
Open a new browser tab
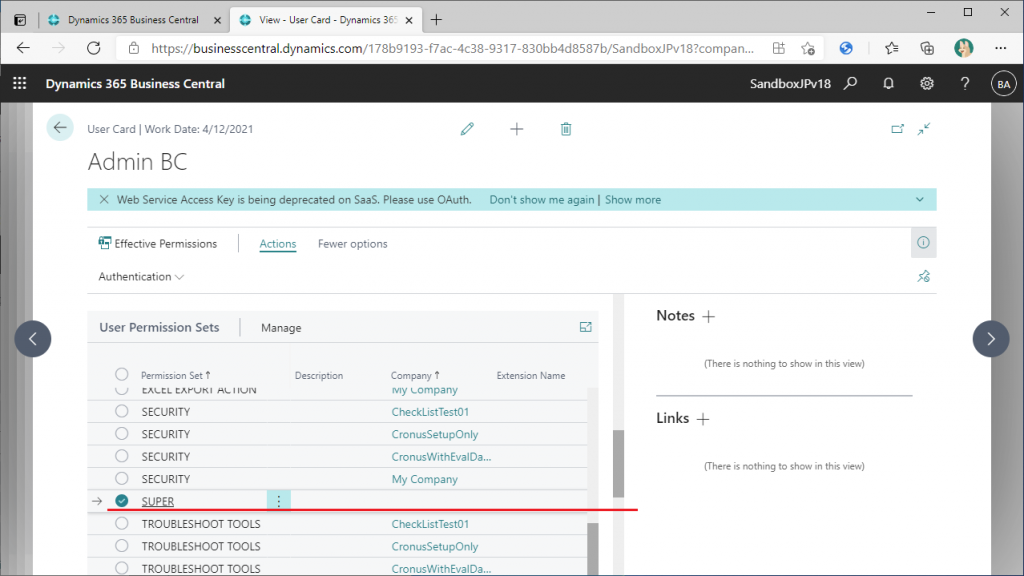pyautogui.click(x=436, y=20)
